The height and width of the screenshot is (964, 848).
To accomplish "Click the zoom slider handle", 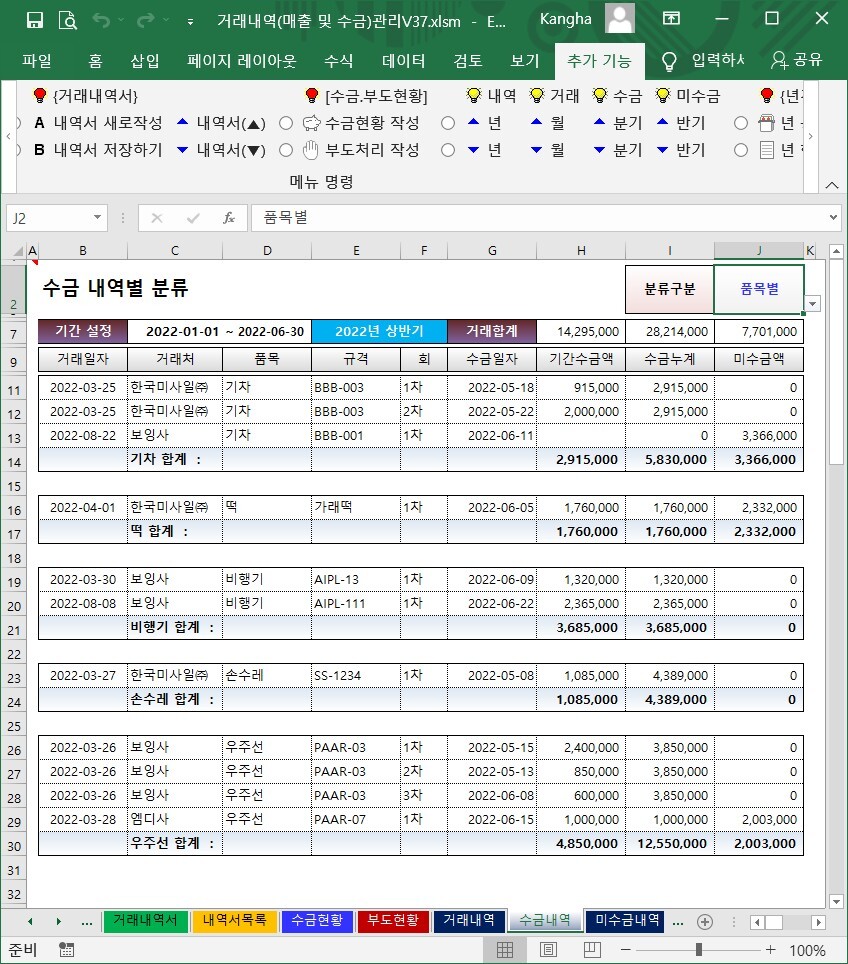I will tap(699, 950).
